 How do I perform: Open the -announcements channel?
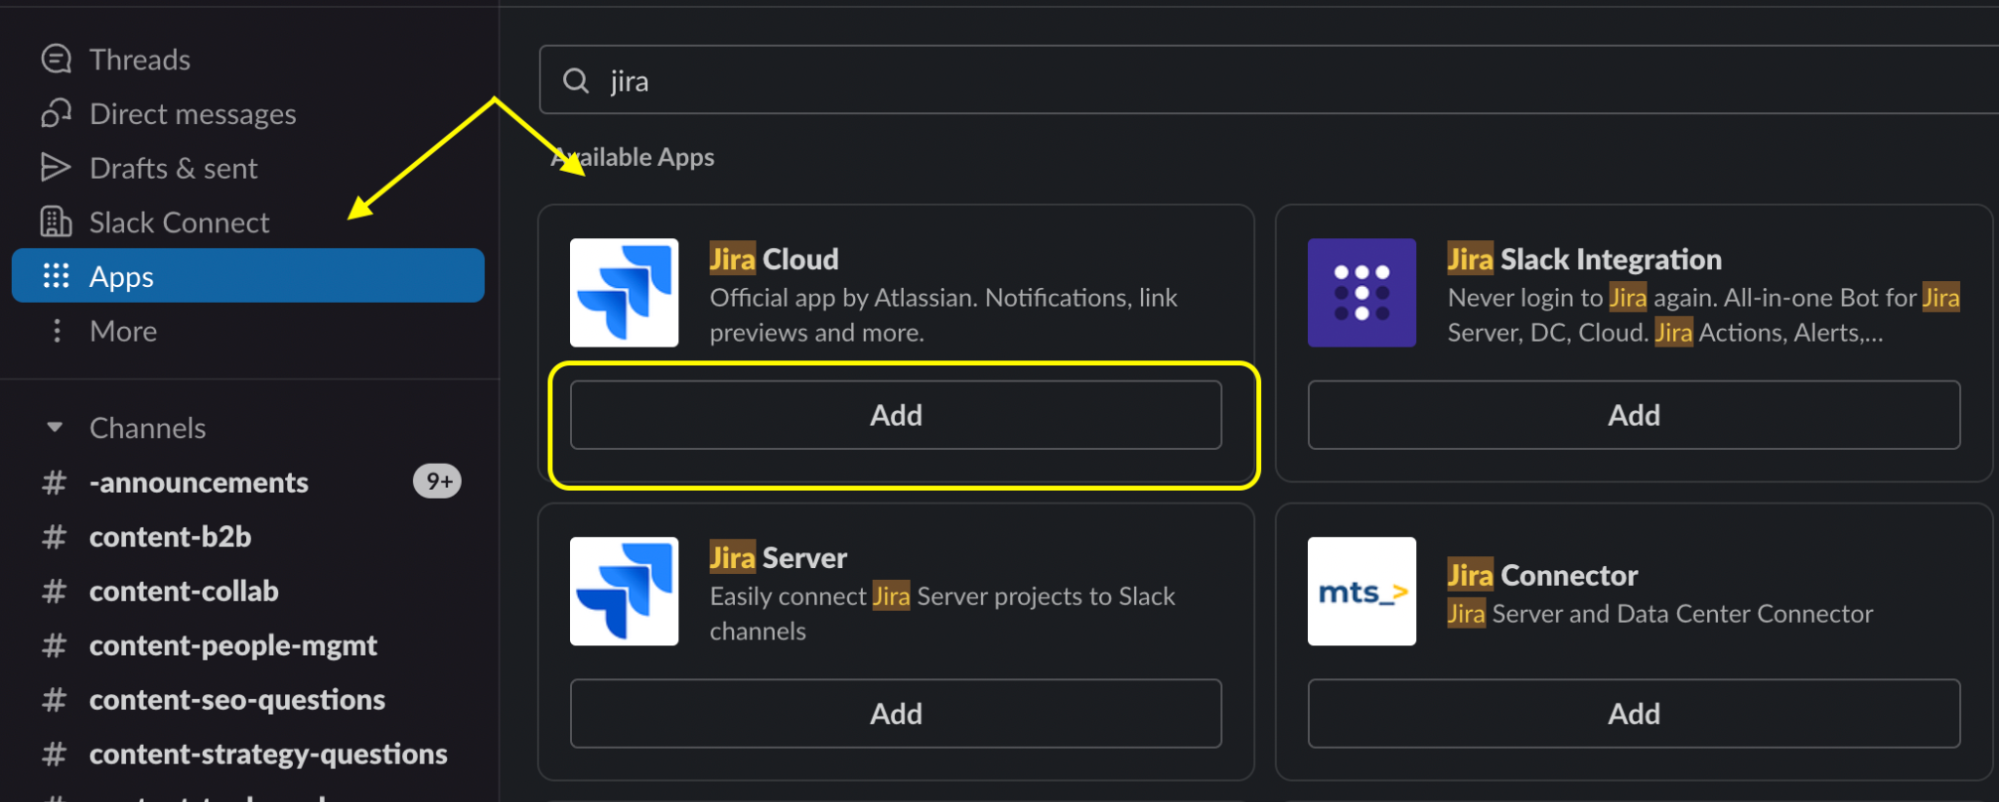pos(199,483)
